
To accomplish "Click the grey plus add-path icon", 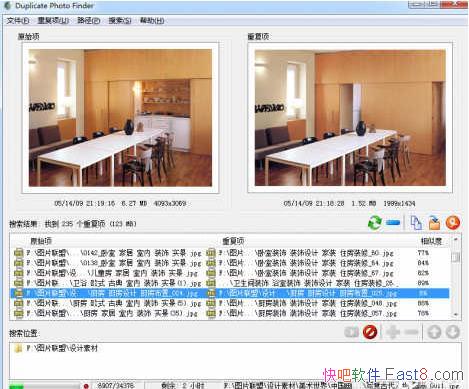I will (393, 332).
